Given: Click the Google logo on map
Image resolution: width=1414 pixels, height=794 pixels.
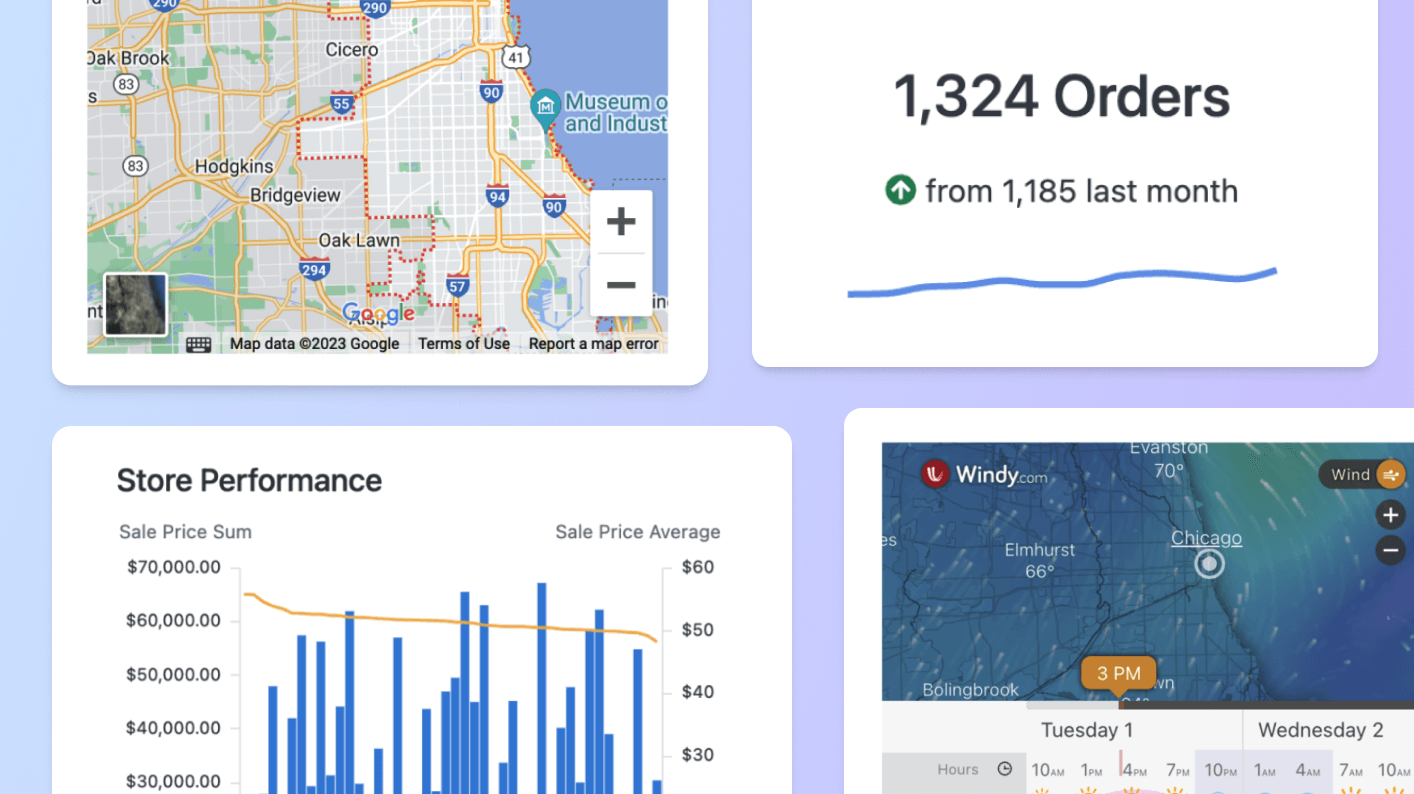Looking at the screenshot, I should pos(378,314).
